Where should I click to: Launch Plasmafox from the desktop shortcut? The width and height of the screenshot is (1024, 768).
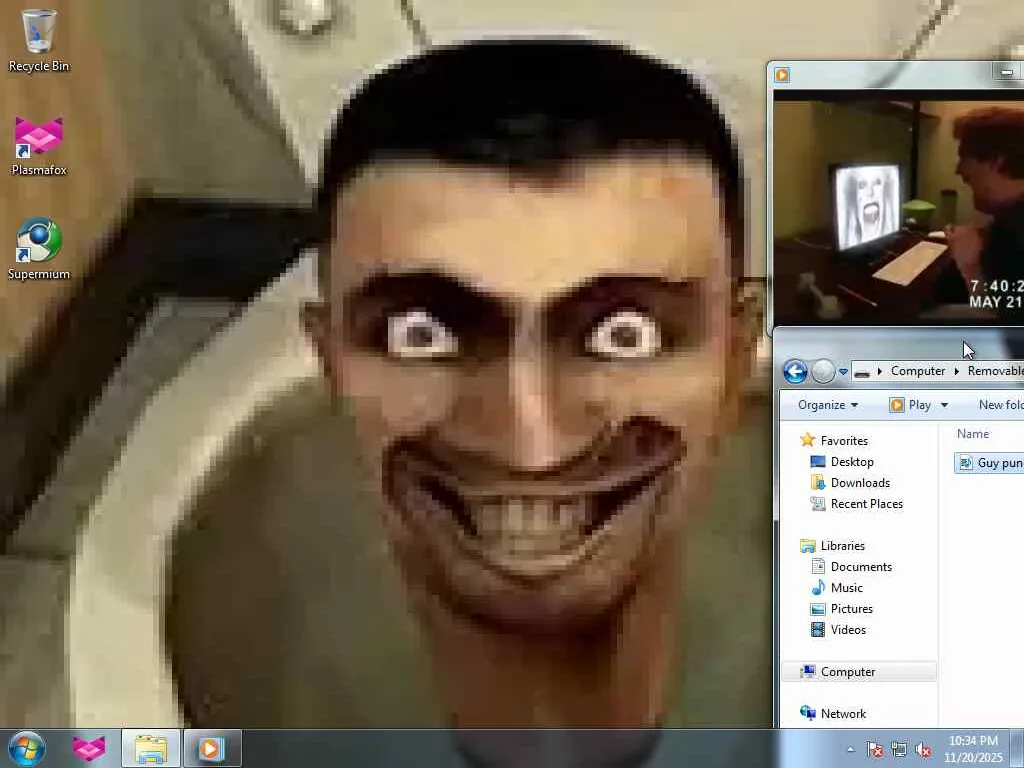(39, 146)
